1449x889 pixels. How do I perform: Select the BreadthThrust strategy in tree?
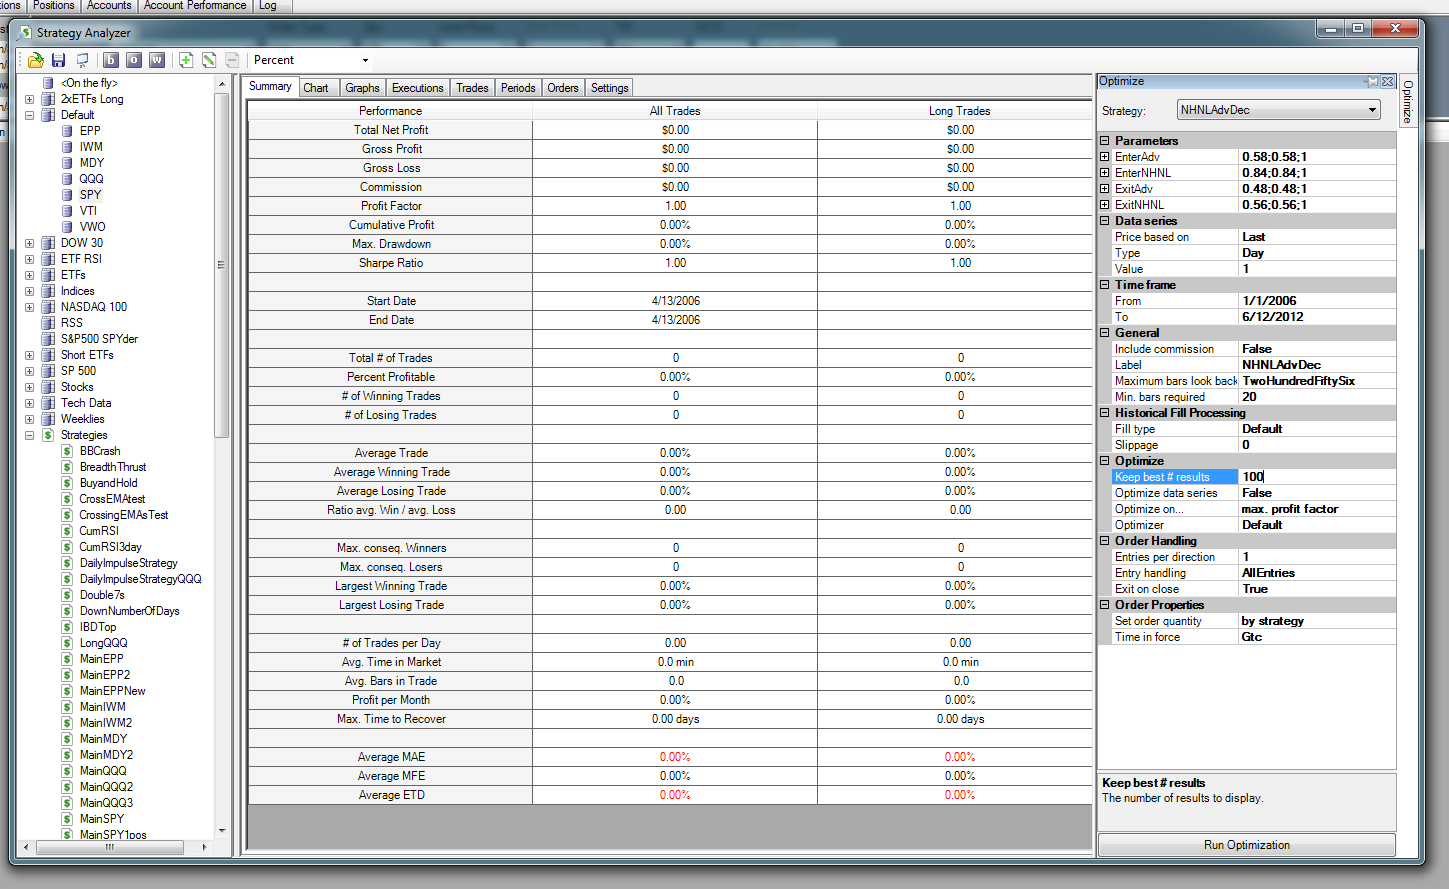[113, 467]
